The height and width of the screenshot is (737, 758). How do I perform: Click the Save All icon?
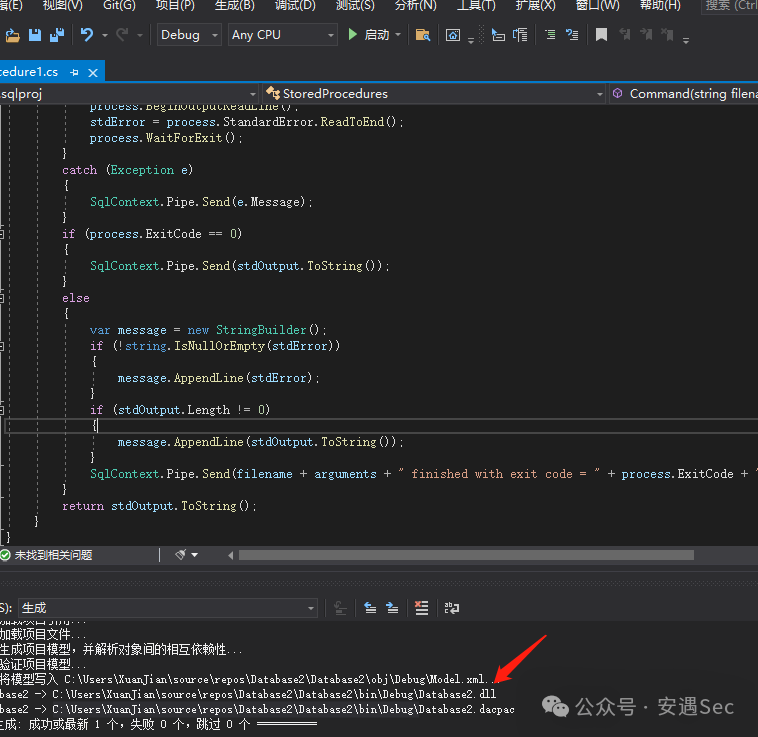pyautogui.click(x=56, y=35)
